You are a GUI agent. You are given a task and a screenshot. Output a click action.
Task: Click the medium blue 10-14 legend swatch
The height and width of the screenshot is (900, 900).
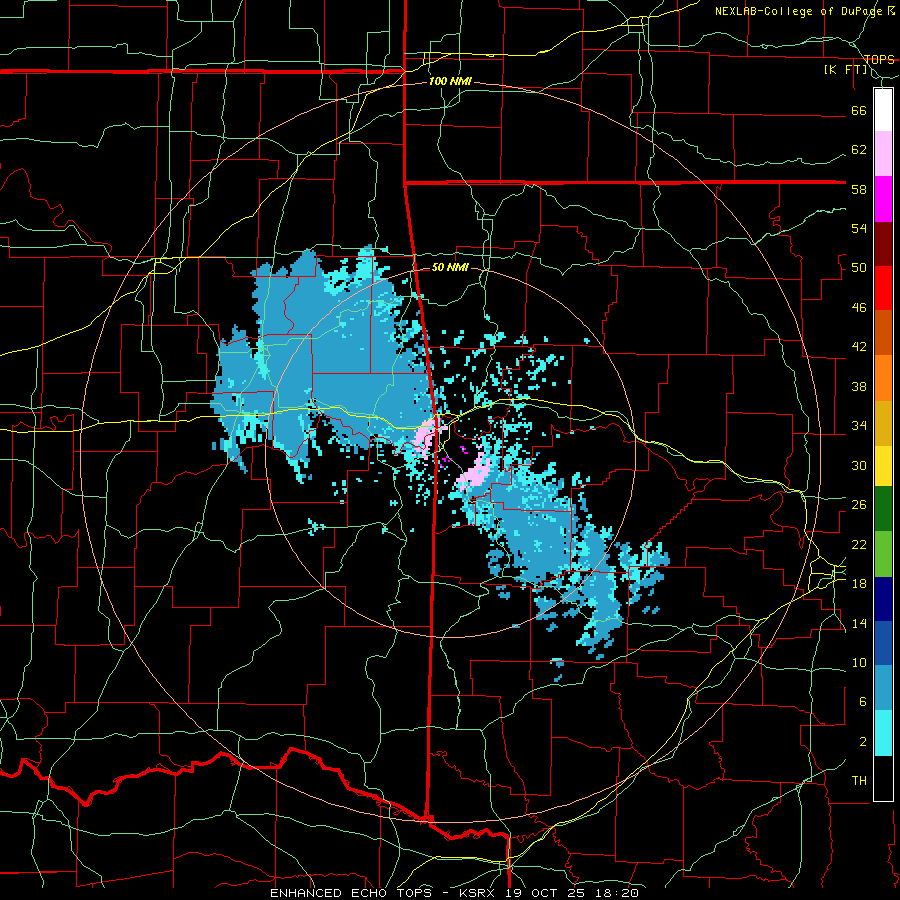coord(883,643)
